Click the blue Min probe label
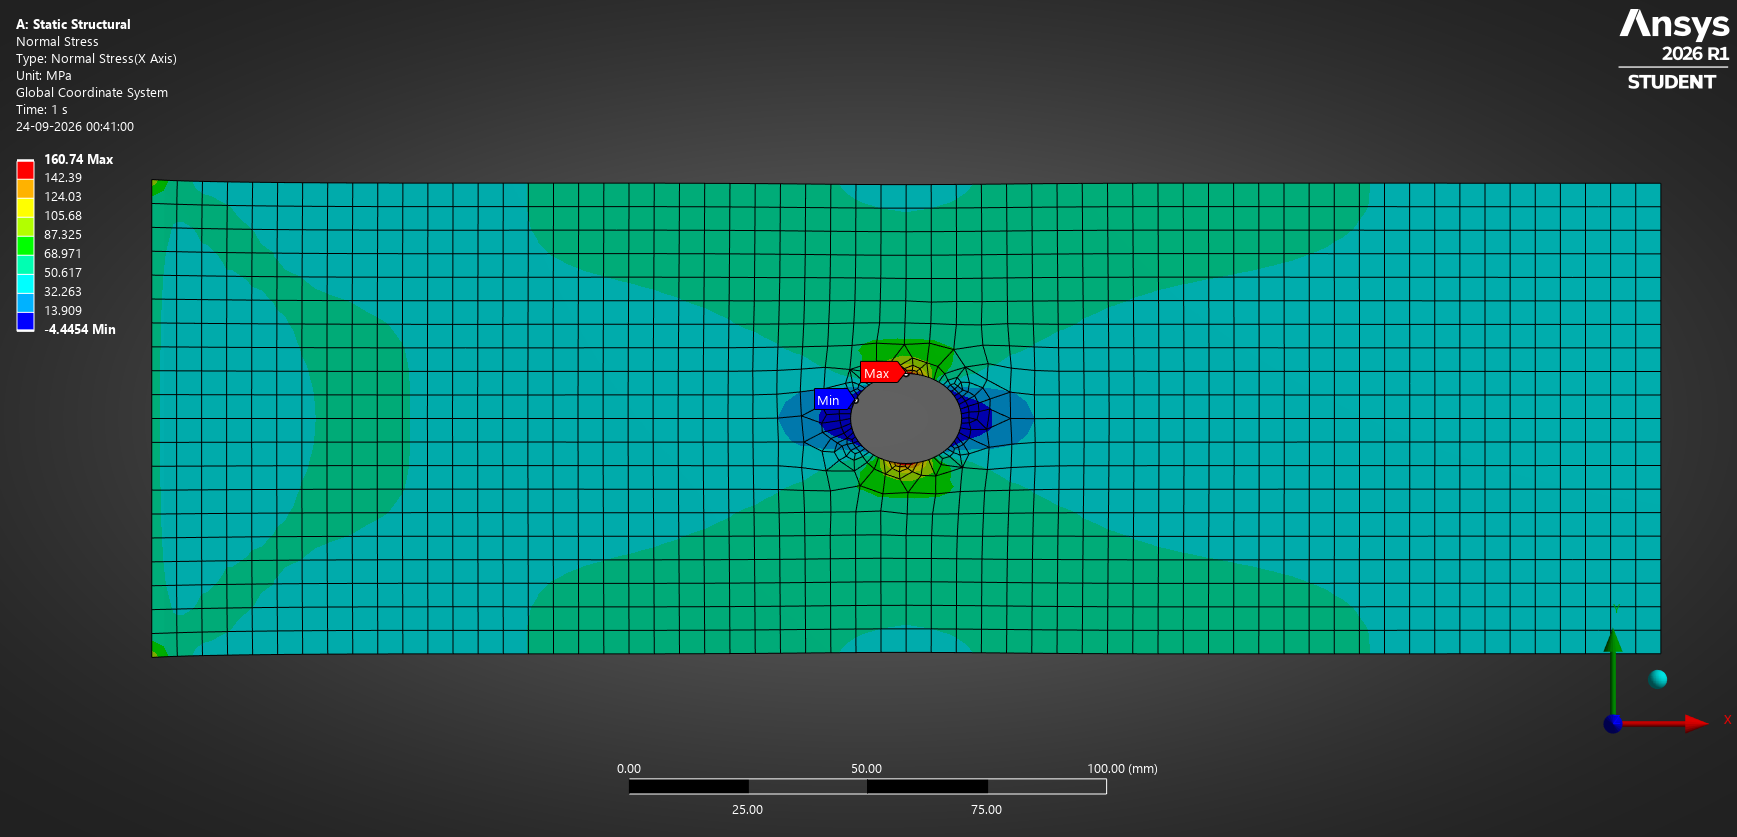1737x837 pixels. 833,400
